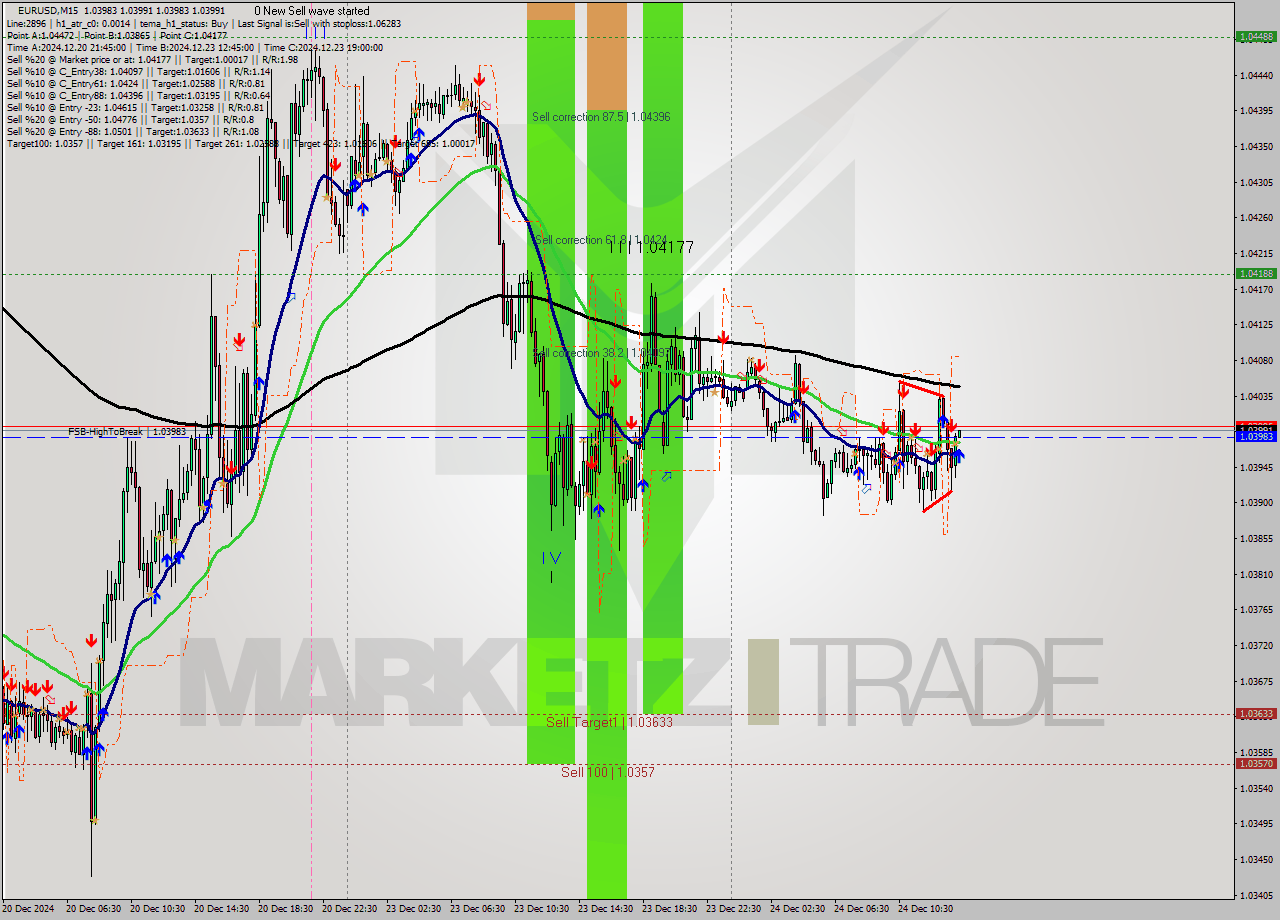Click the 1.04440 price axis value
The width and height of the screenshot is (1280, 920).
click(x=1256, y=75)
